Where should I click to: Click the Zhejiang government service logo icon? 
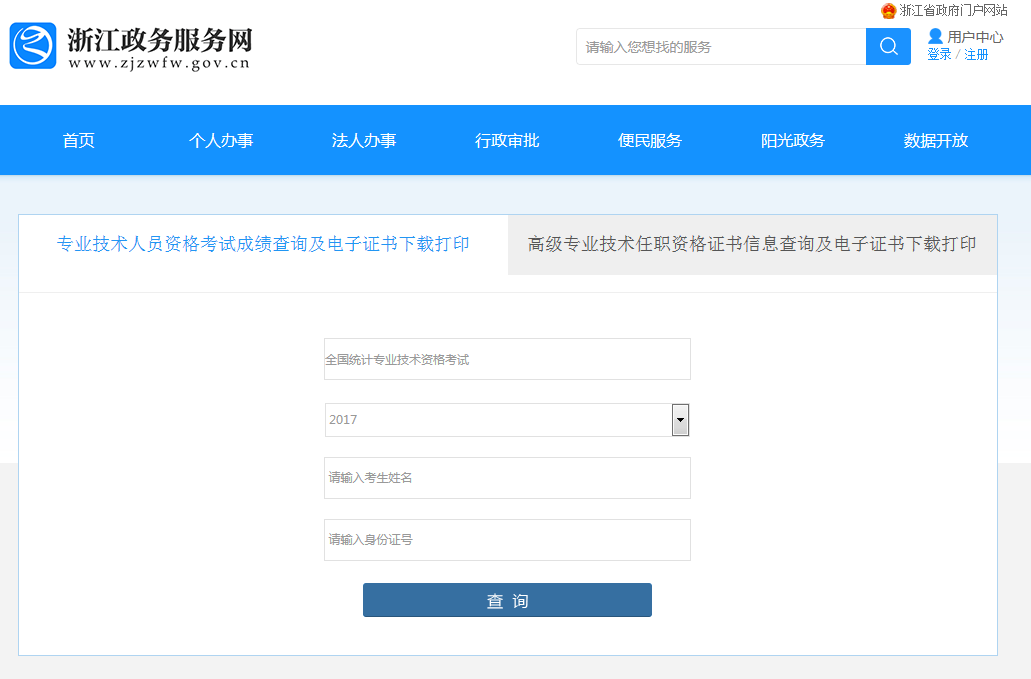33,46
